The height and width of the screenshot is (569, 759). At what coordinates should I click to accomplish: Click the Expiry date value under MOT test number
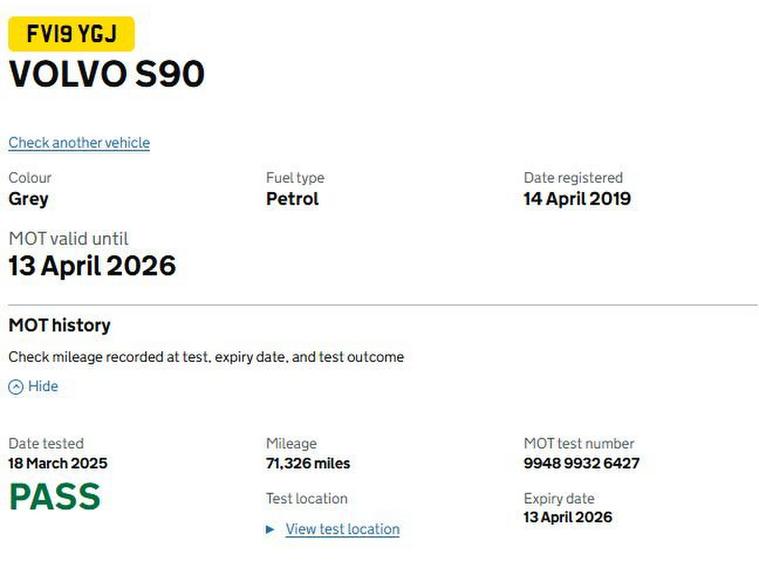click(x=568, y=518)
